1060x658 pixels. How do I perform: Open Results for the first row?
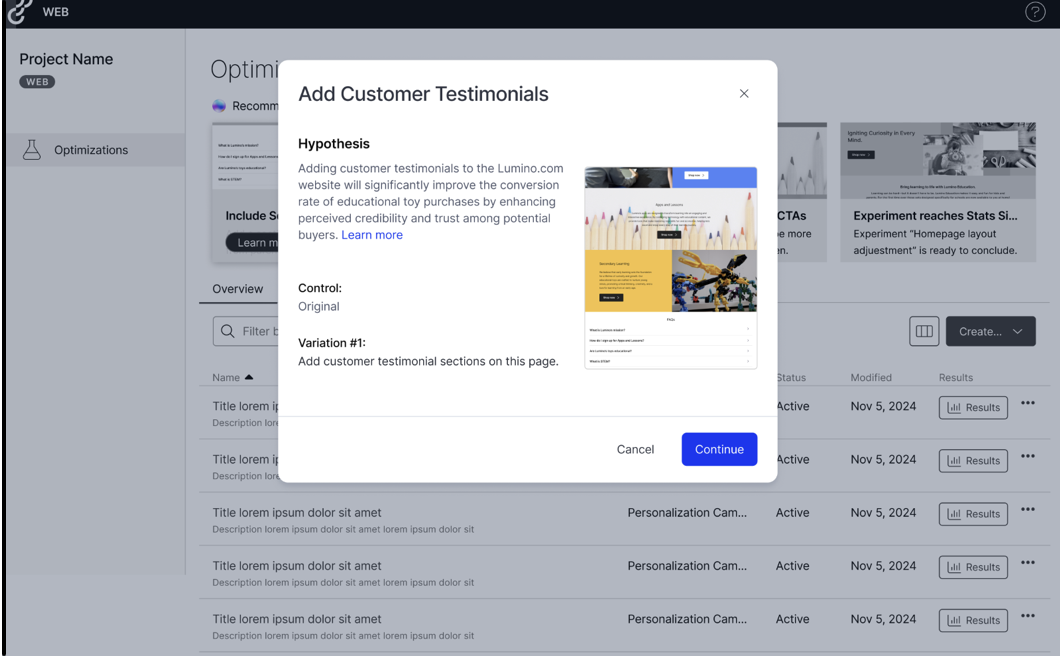(973, 408)
